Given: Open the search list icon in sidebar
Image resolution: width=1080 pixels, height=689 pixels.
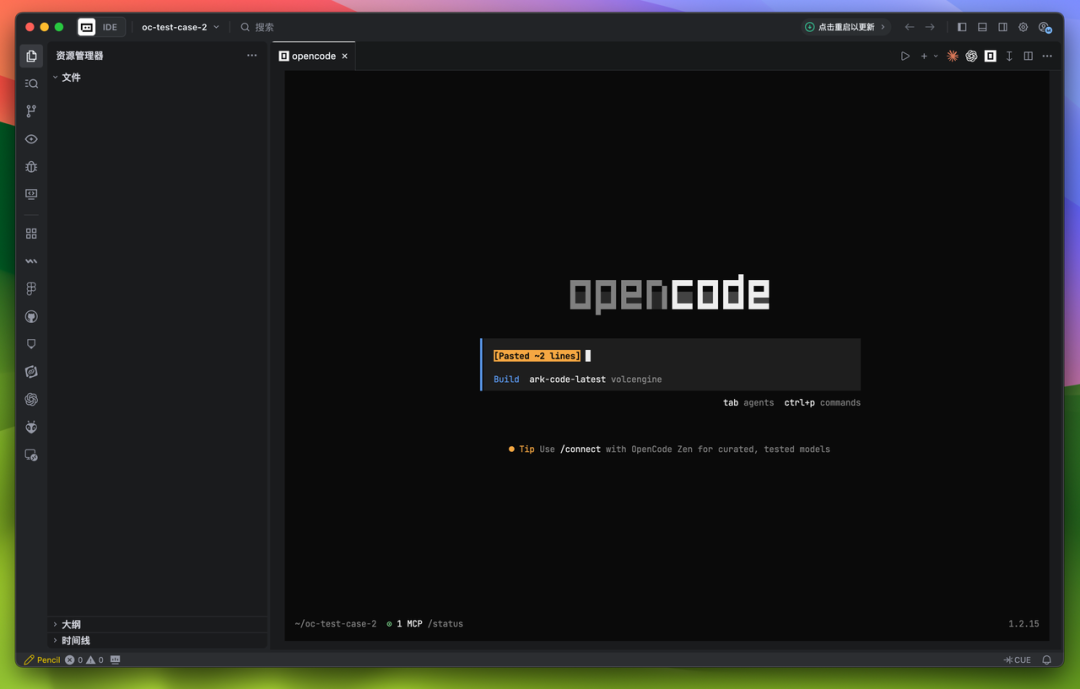Looking at the screenshot, I should [31, 84].
